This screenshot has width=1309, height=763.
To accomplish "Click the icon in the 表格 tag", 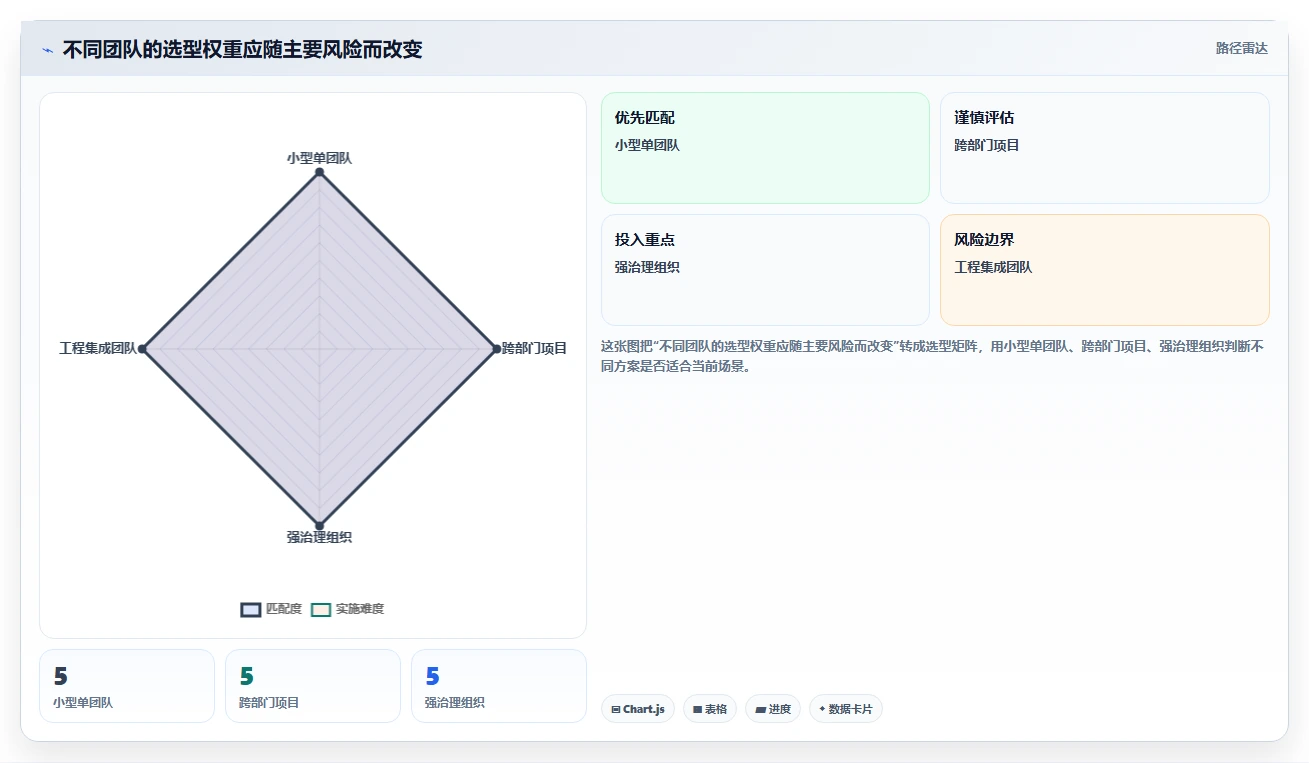I will [x=697, y=709].
